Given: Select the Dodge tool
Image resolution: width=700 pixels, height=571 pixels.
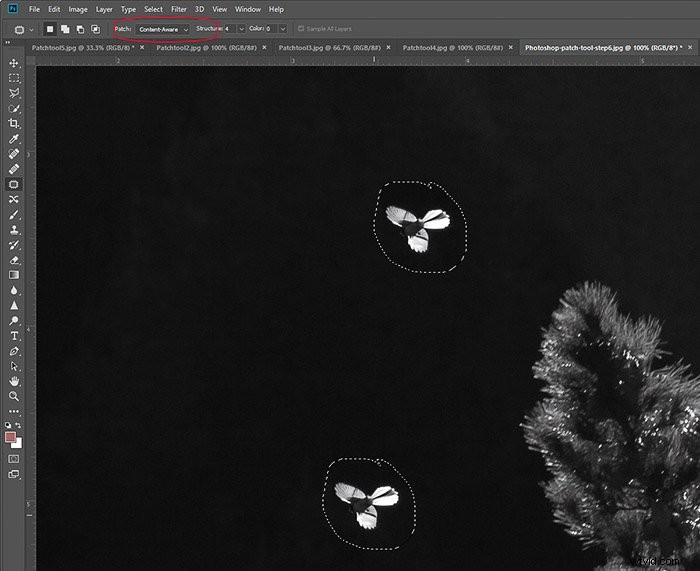Looking at the screenshot, I should point(14,321).
